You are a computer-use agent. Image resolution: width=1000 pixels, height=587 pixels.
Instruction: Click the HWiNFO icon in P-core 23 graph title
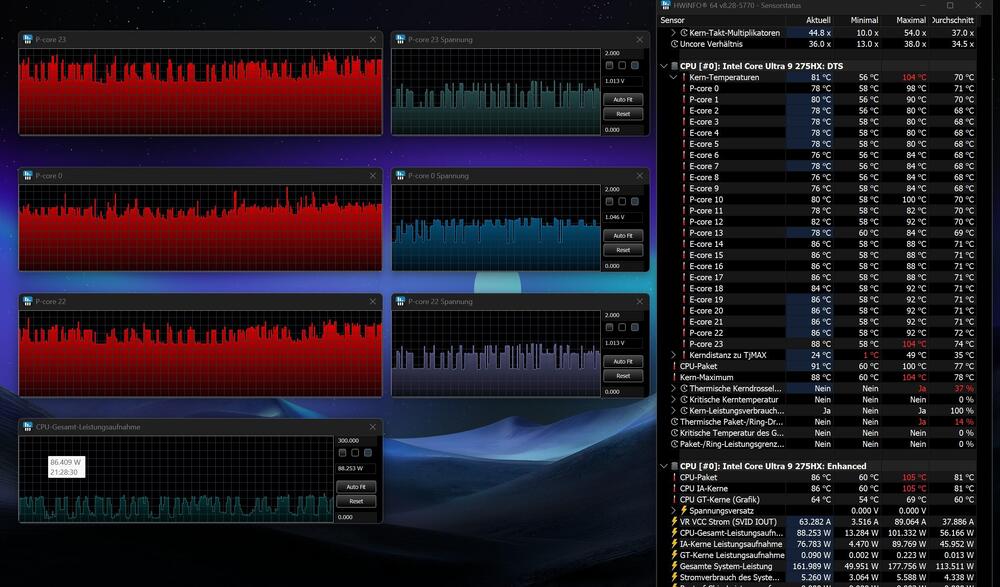28,40
